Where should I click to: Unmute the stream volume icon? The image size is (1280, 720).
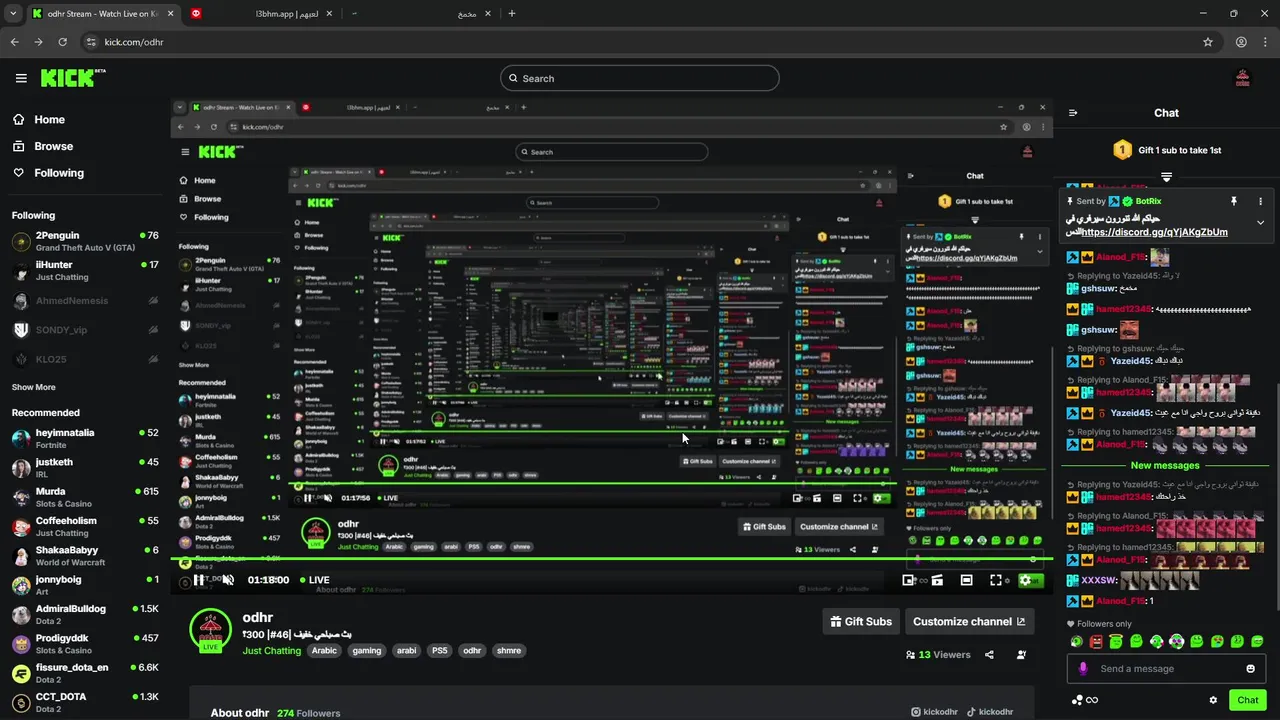point(228,580)
